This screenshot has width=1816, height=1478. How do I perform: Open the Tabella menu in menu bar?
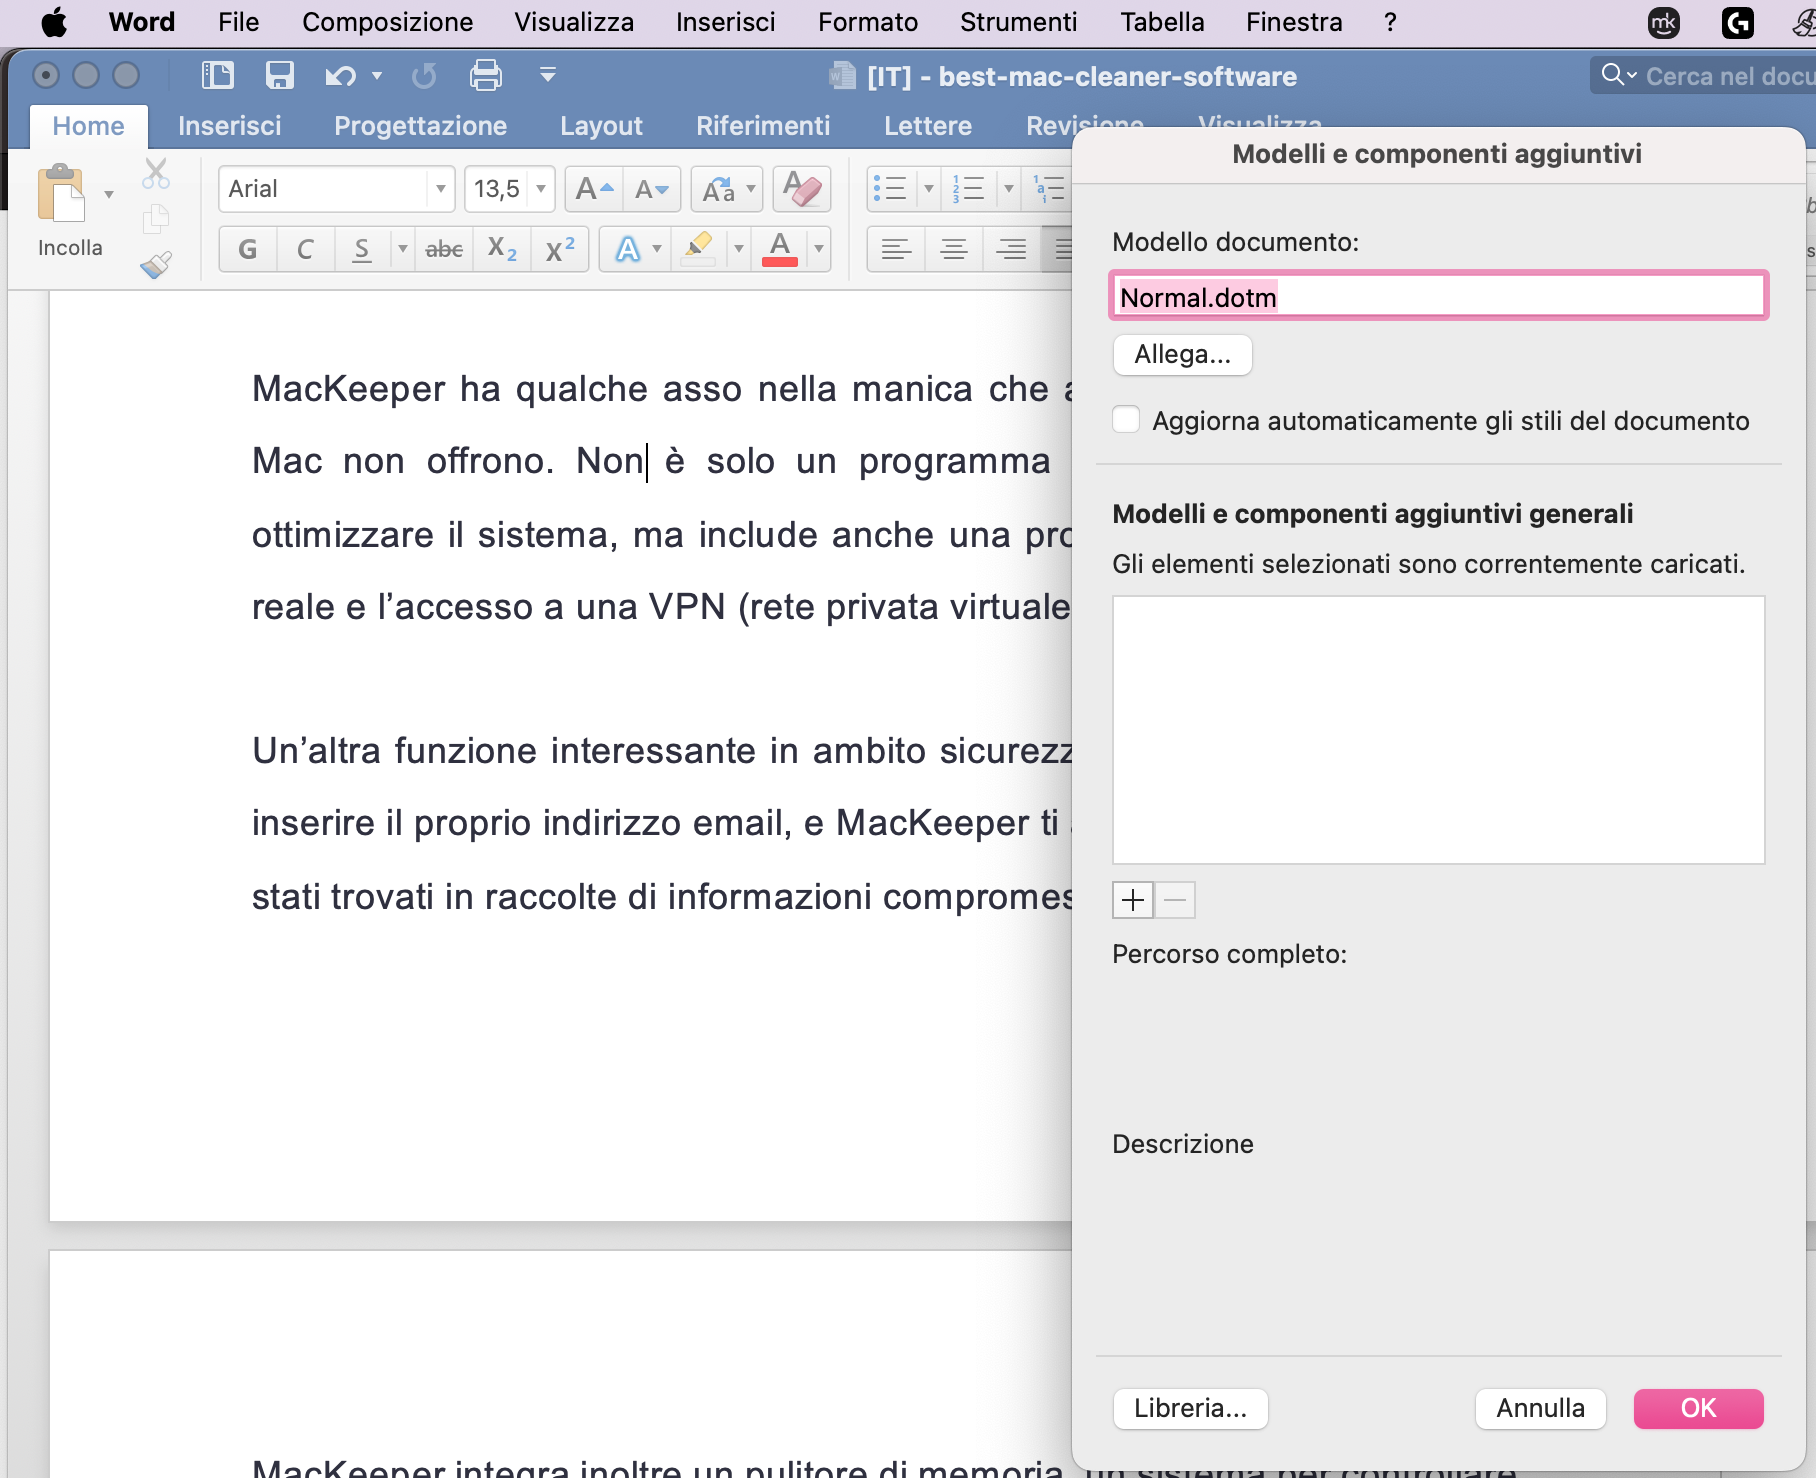(x=1162, y=22)
